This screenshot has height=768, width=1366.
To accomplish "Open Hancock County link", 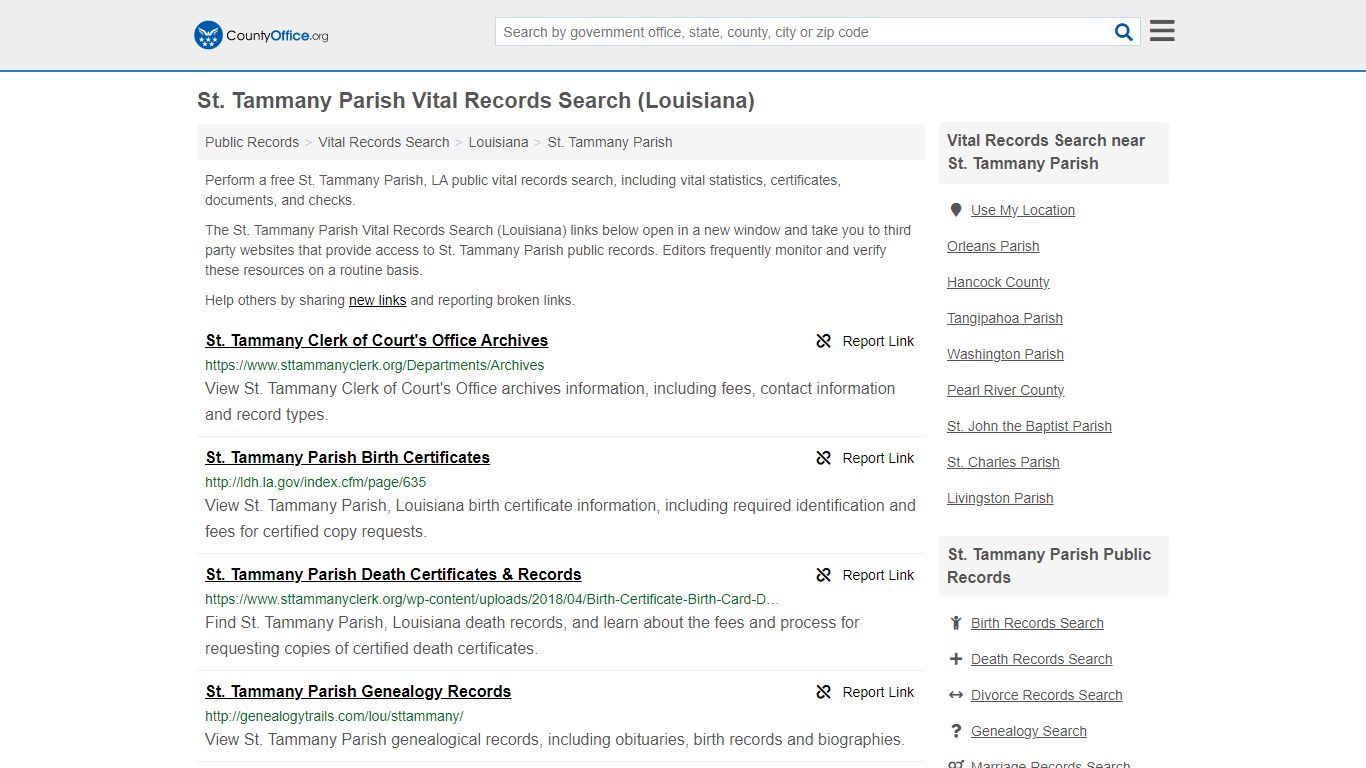I will click(x=998, y=282).
